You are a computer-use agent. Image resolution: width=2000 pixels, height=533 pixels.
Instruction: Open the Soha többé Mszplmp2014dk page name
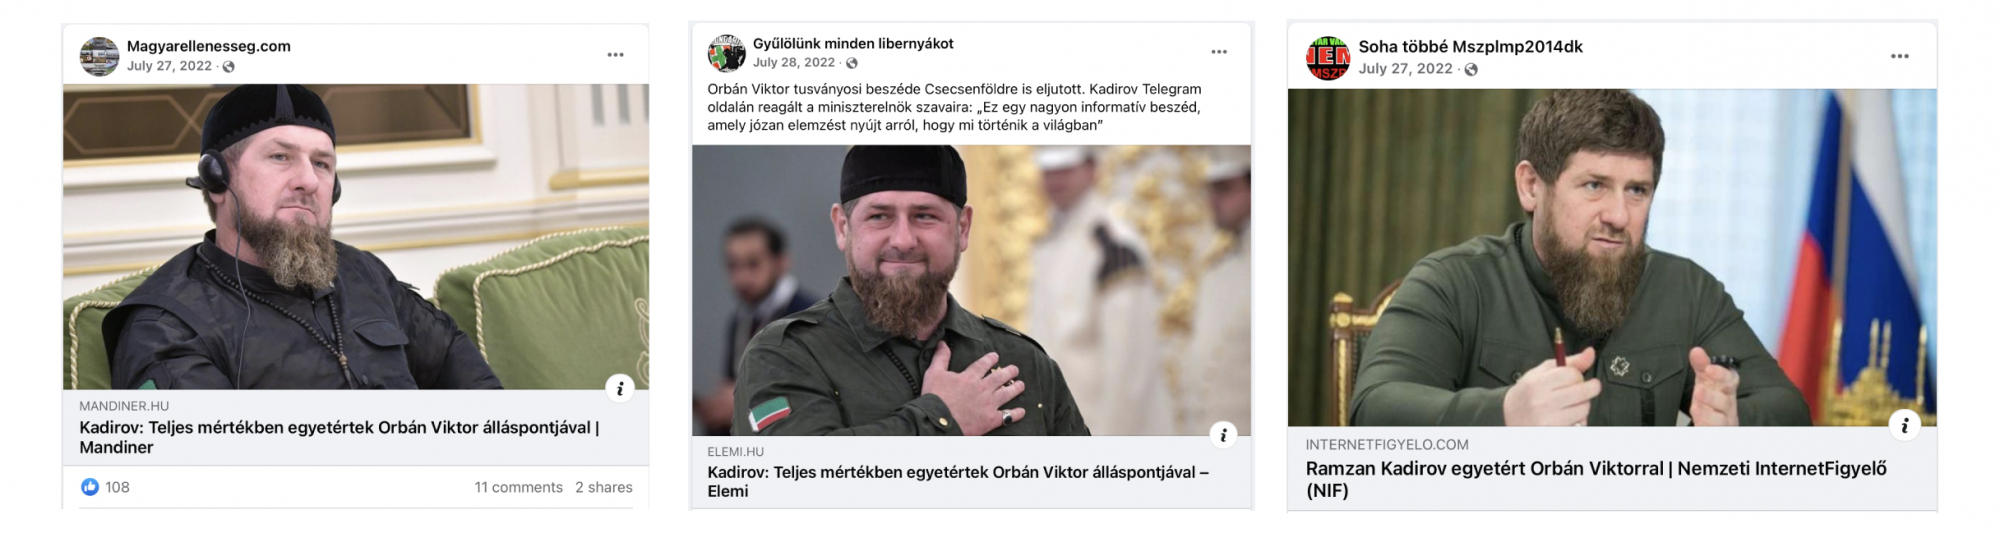1470,47
